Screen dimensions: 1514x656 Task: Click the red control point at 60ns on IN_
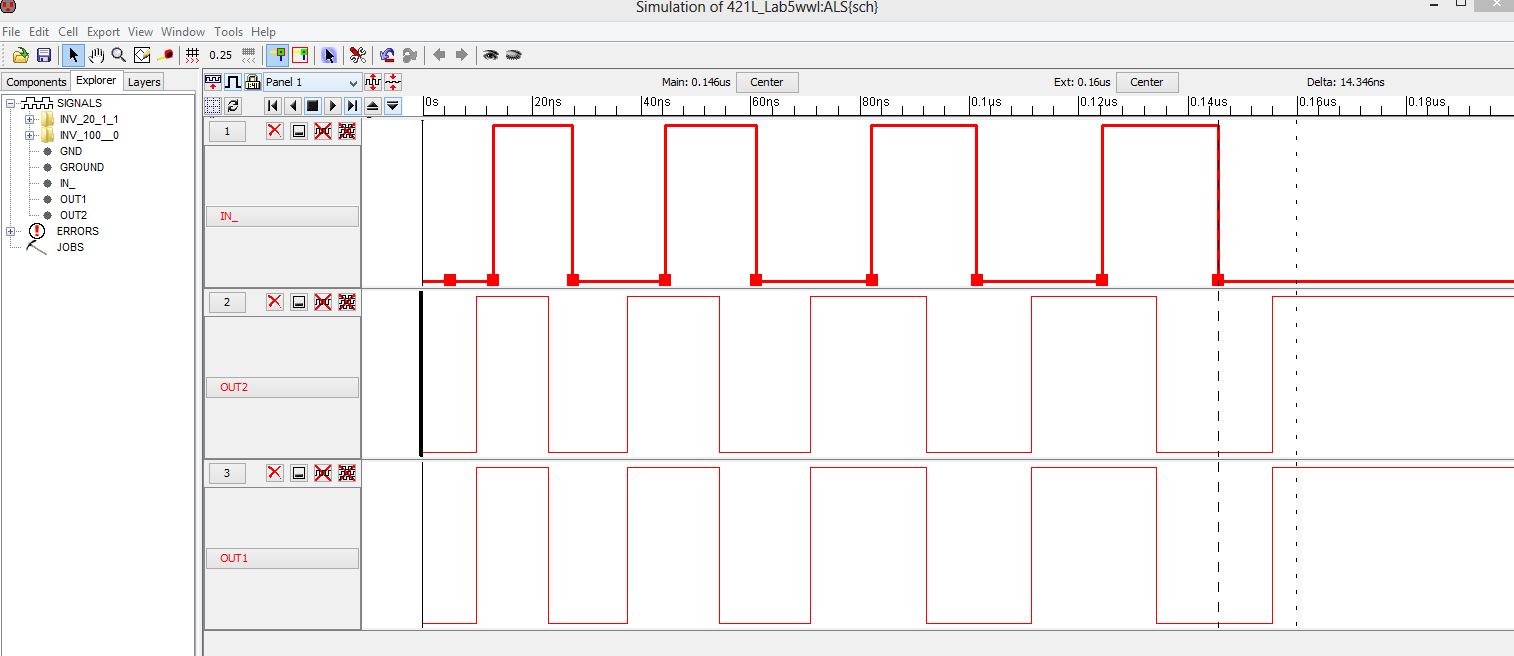tap(756, 280)
